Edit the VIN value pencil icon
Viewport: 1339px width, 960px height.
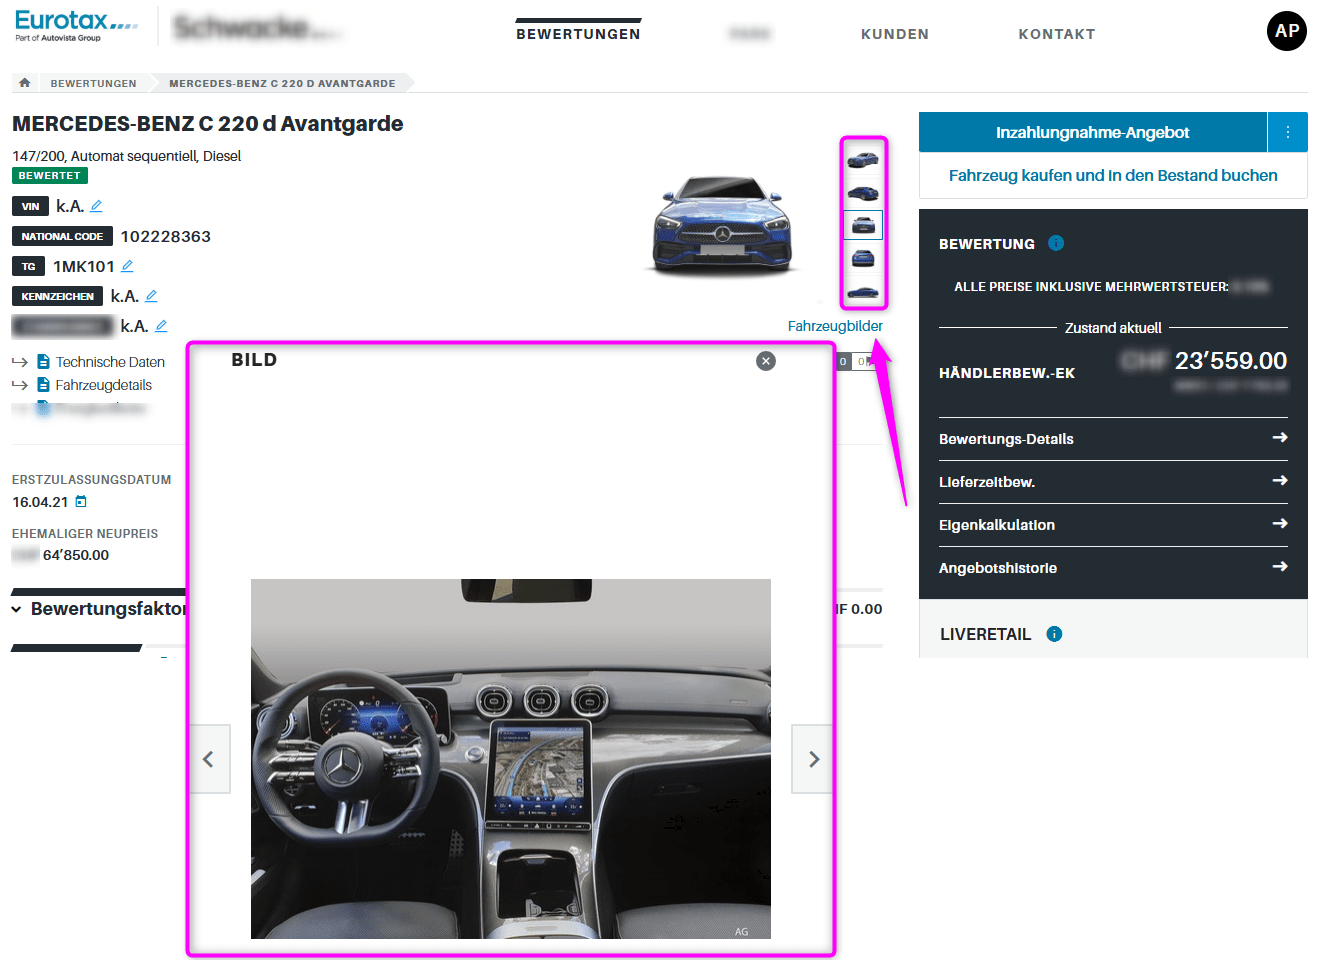click(x=96, y=206)
